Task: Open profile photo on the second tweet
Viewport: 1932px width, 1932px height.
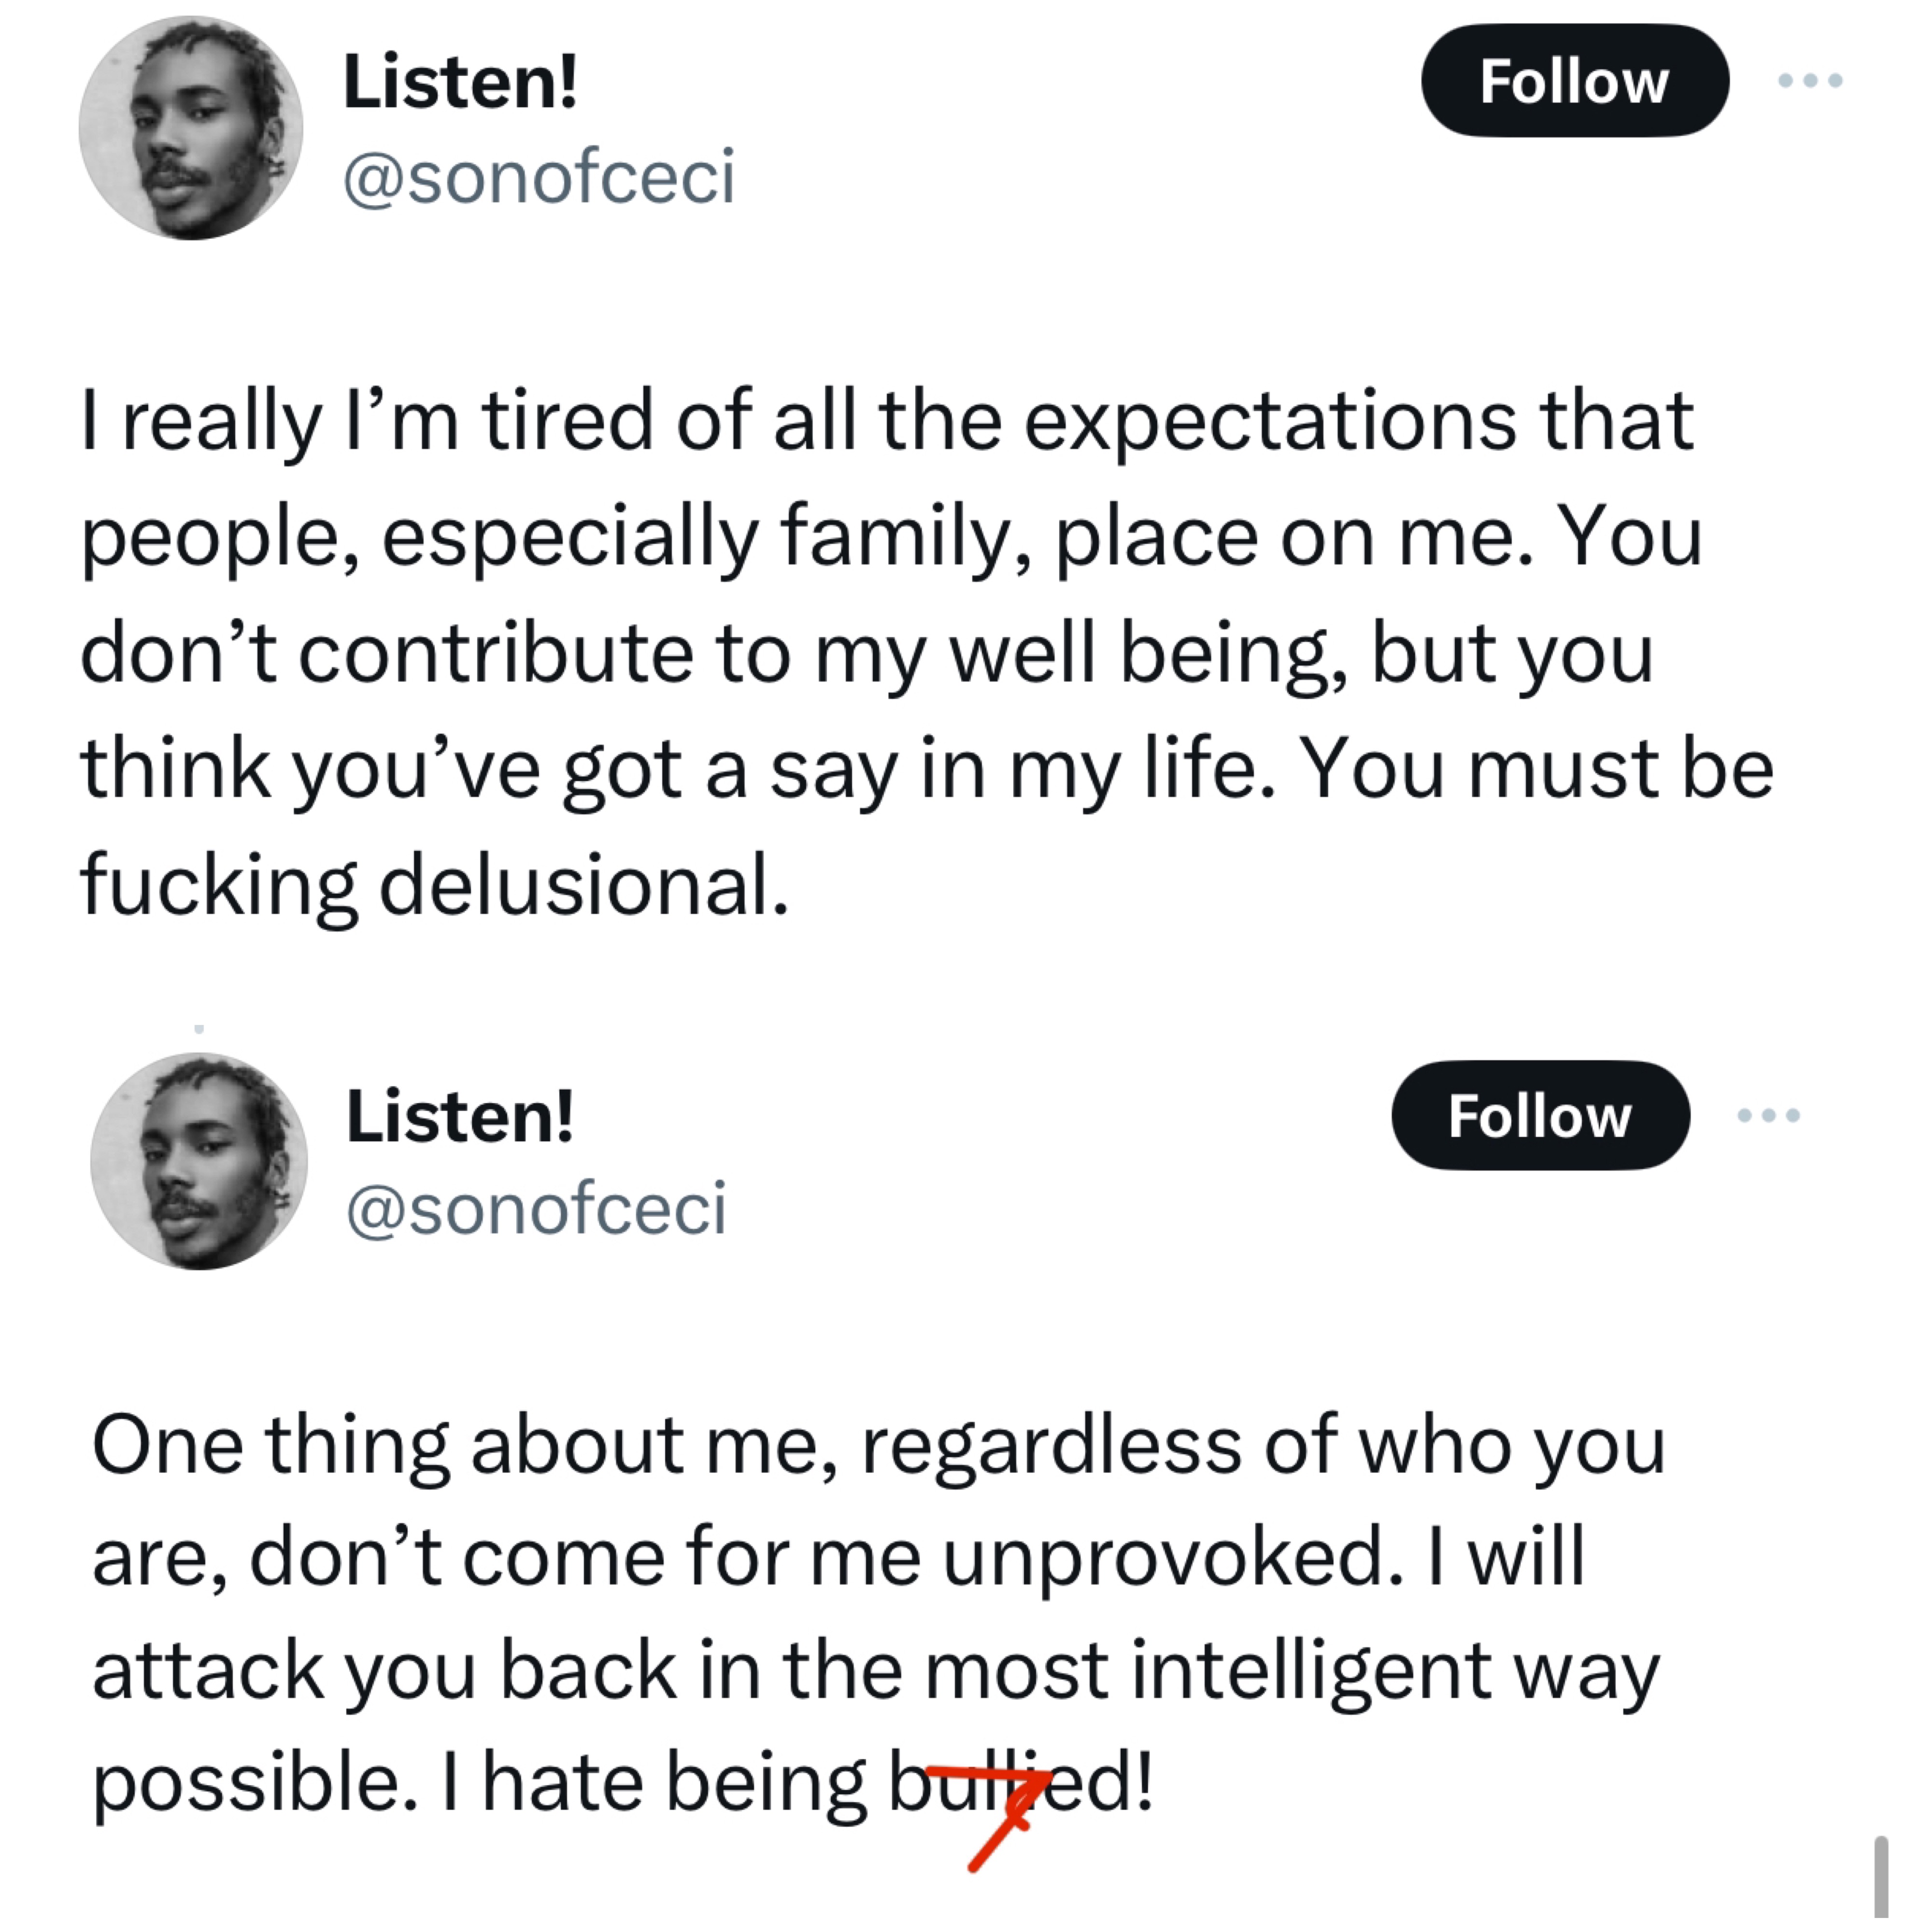Action: [199, 1161]
